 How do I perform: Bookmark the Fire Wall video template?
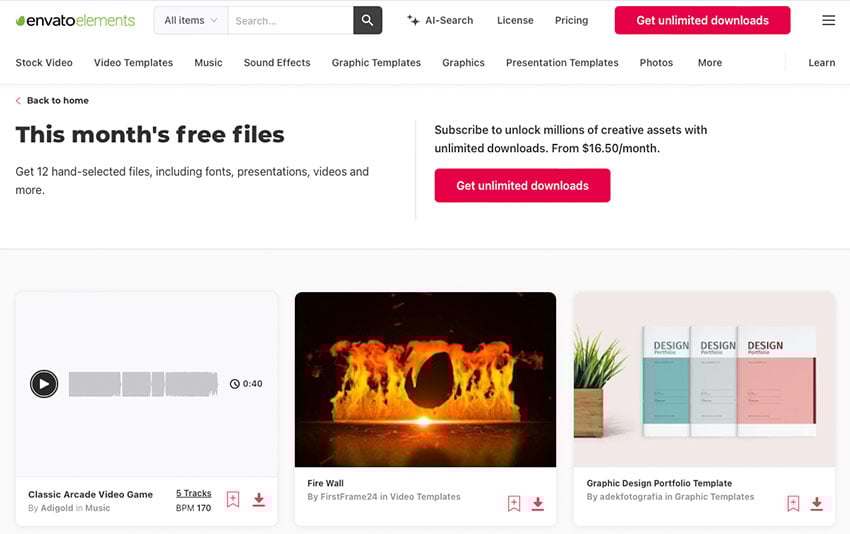click(x=513, y=504)
